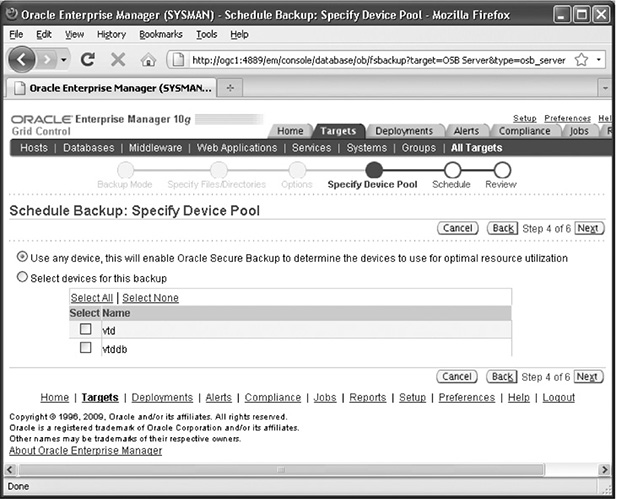618x499 pixels.
Task: Click the footer Jobs link
Action: click(x=325, y=398)
